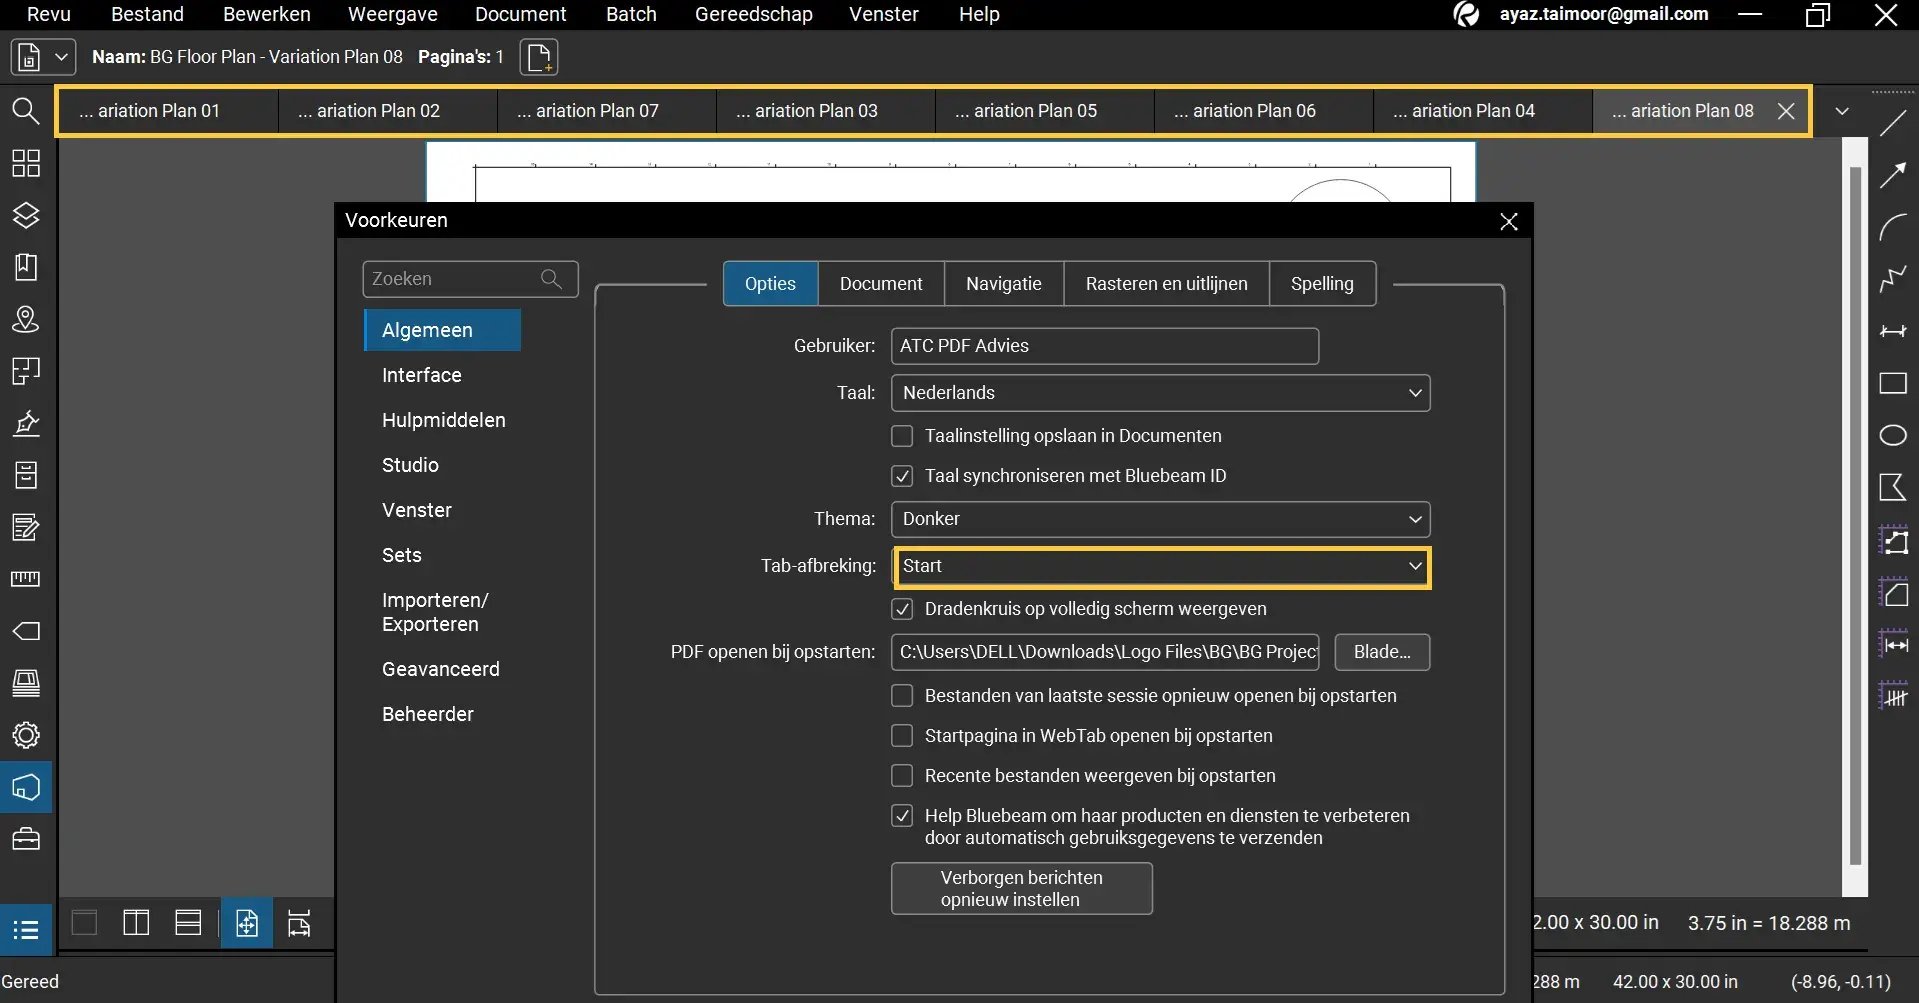Enable Recente bestanden weergeven bij opstarten
Viewport: 1919px width, 1003px height.
(902, 776)
